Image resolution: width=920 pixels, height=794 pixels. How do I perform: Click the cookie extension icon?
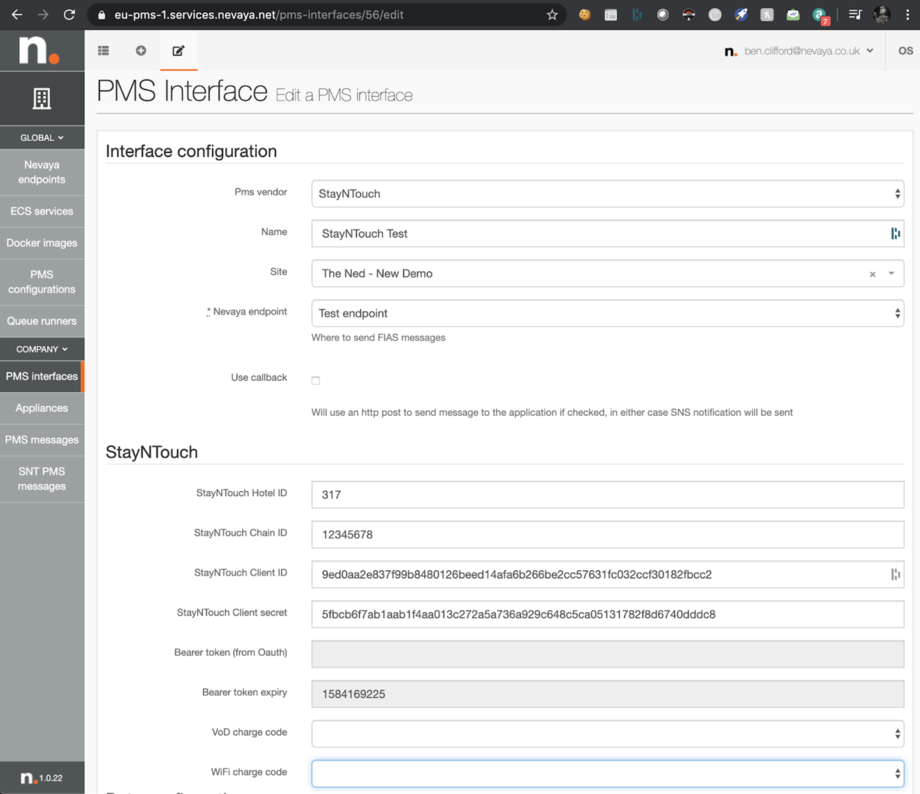(584, 15)
